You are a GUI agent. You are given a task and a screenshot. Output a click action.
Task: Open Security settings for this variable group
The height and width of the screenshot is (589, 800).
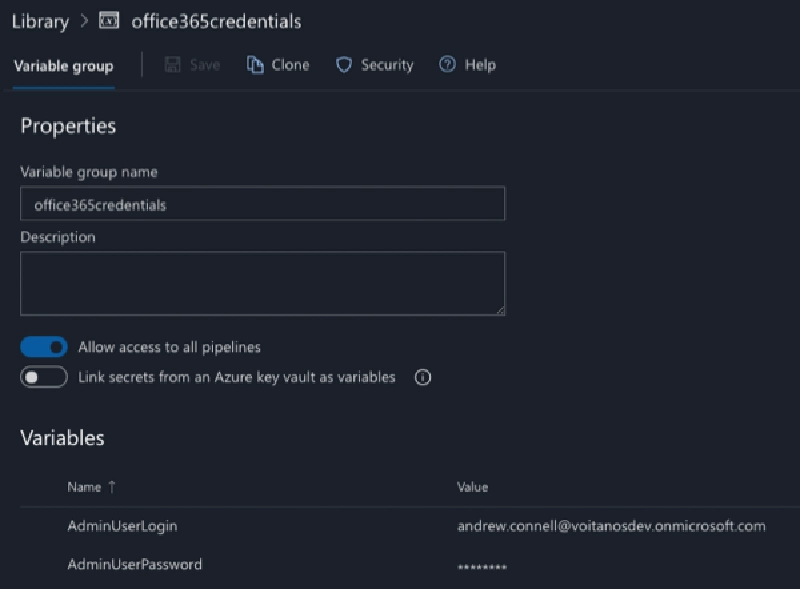coord(374,65)
